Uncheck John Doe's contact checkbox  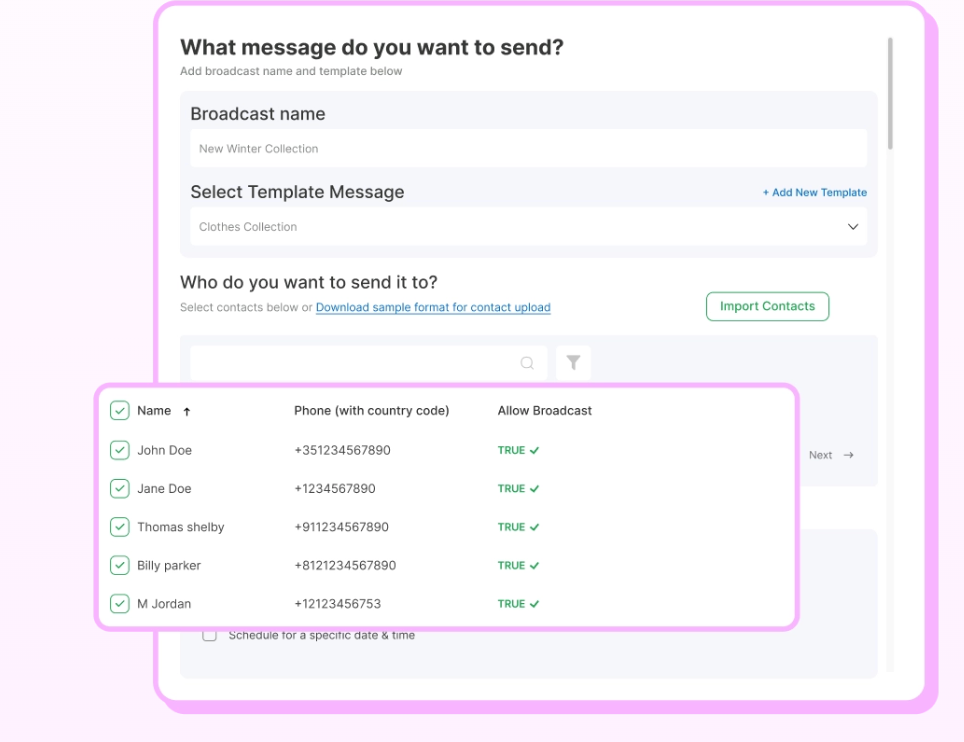119,450
